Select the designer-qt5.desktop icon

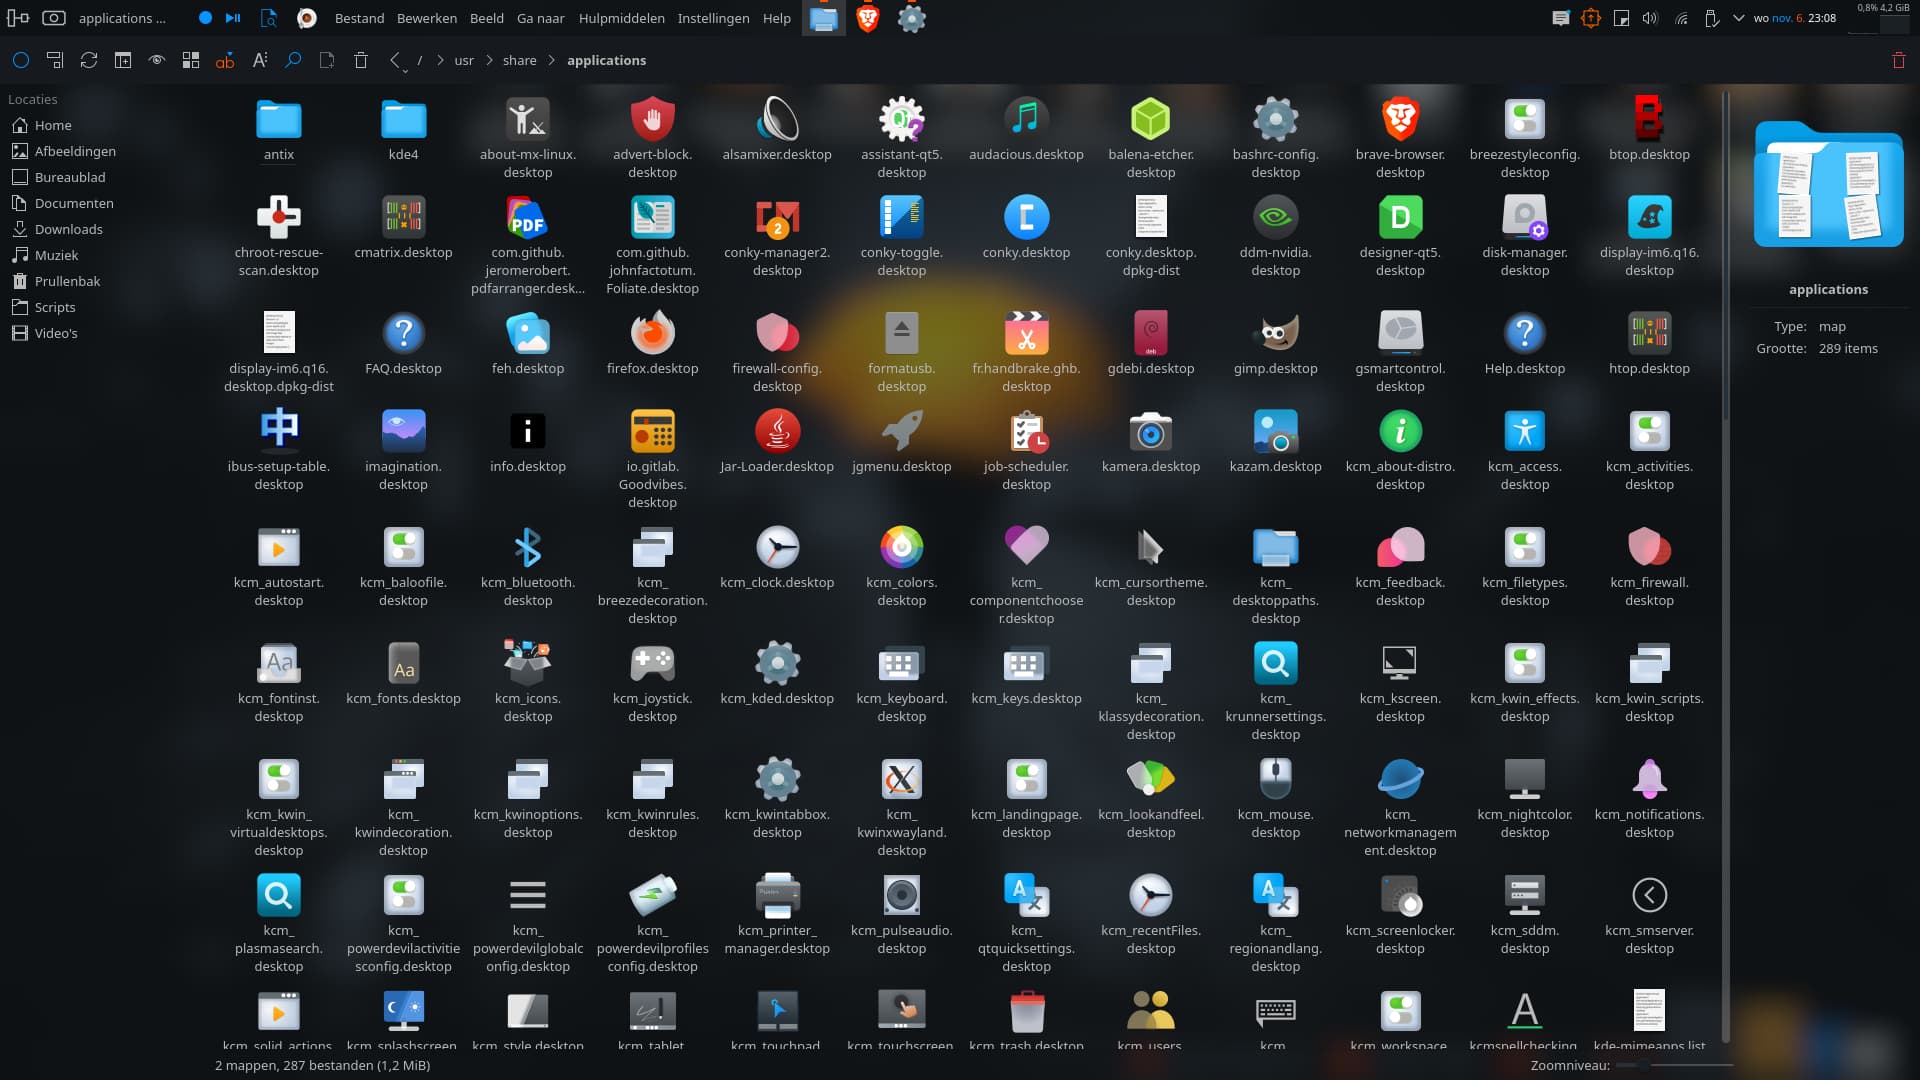point(1400,217)
